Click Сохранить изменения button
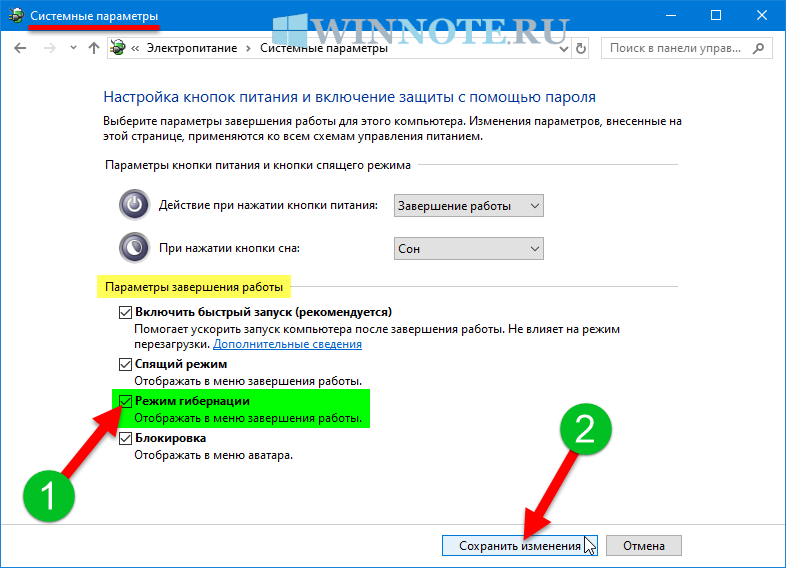This screenshot has height=568, width=786. [520, 545]
